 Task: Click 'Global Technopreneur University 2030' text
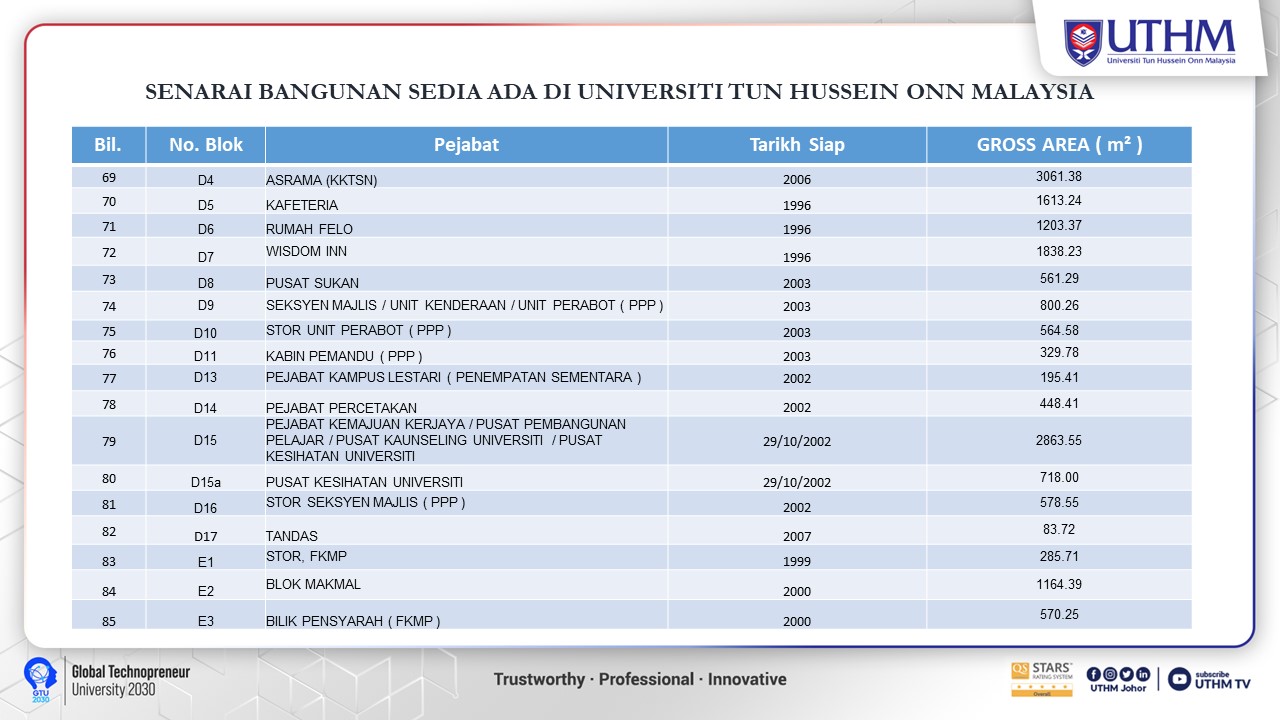(x=130, y=680)
